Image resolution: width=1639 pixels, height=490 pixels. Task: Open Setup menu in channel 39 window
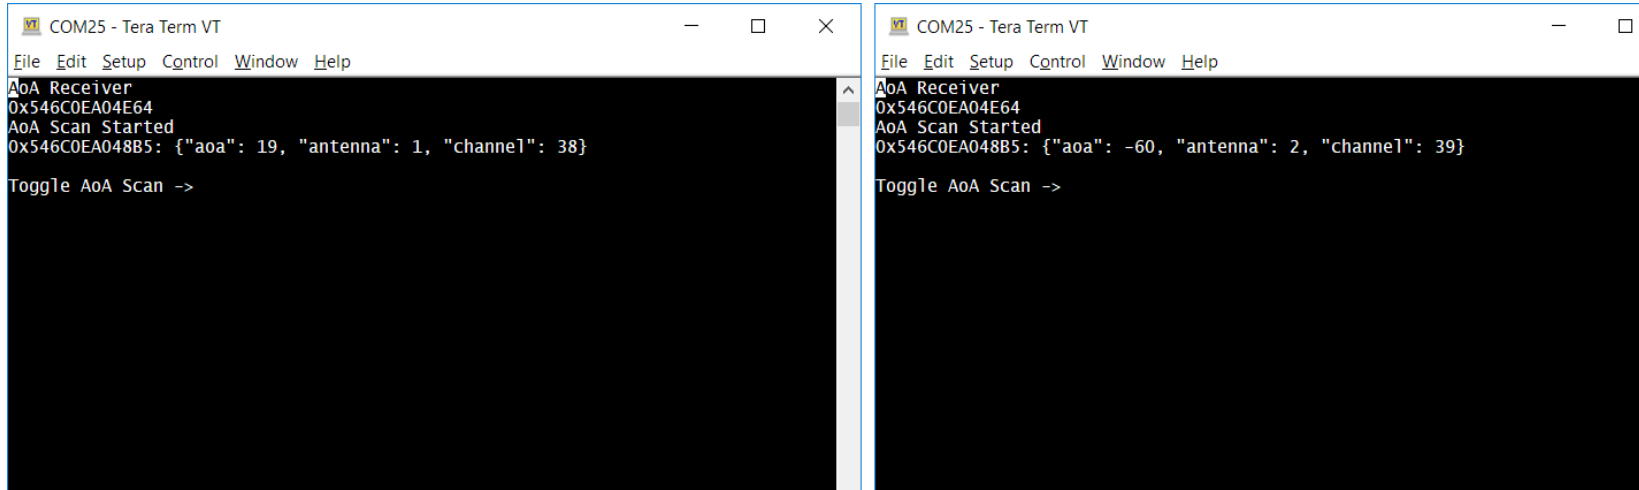point(991,62)
